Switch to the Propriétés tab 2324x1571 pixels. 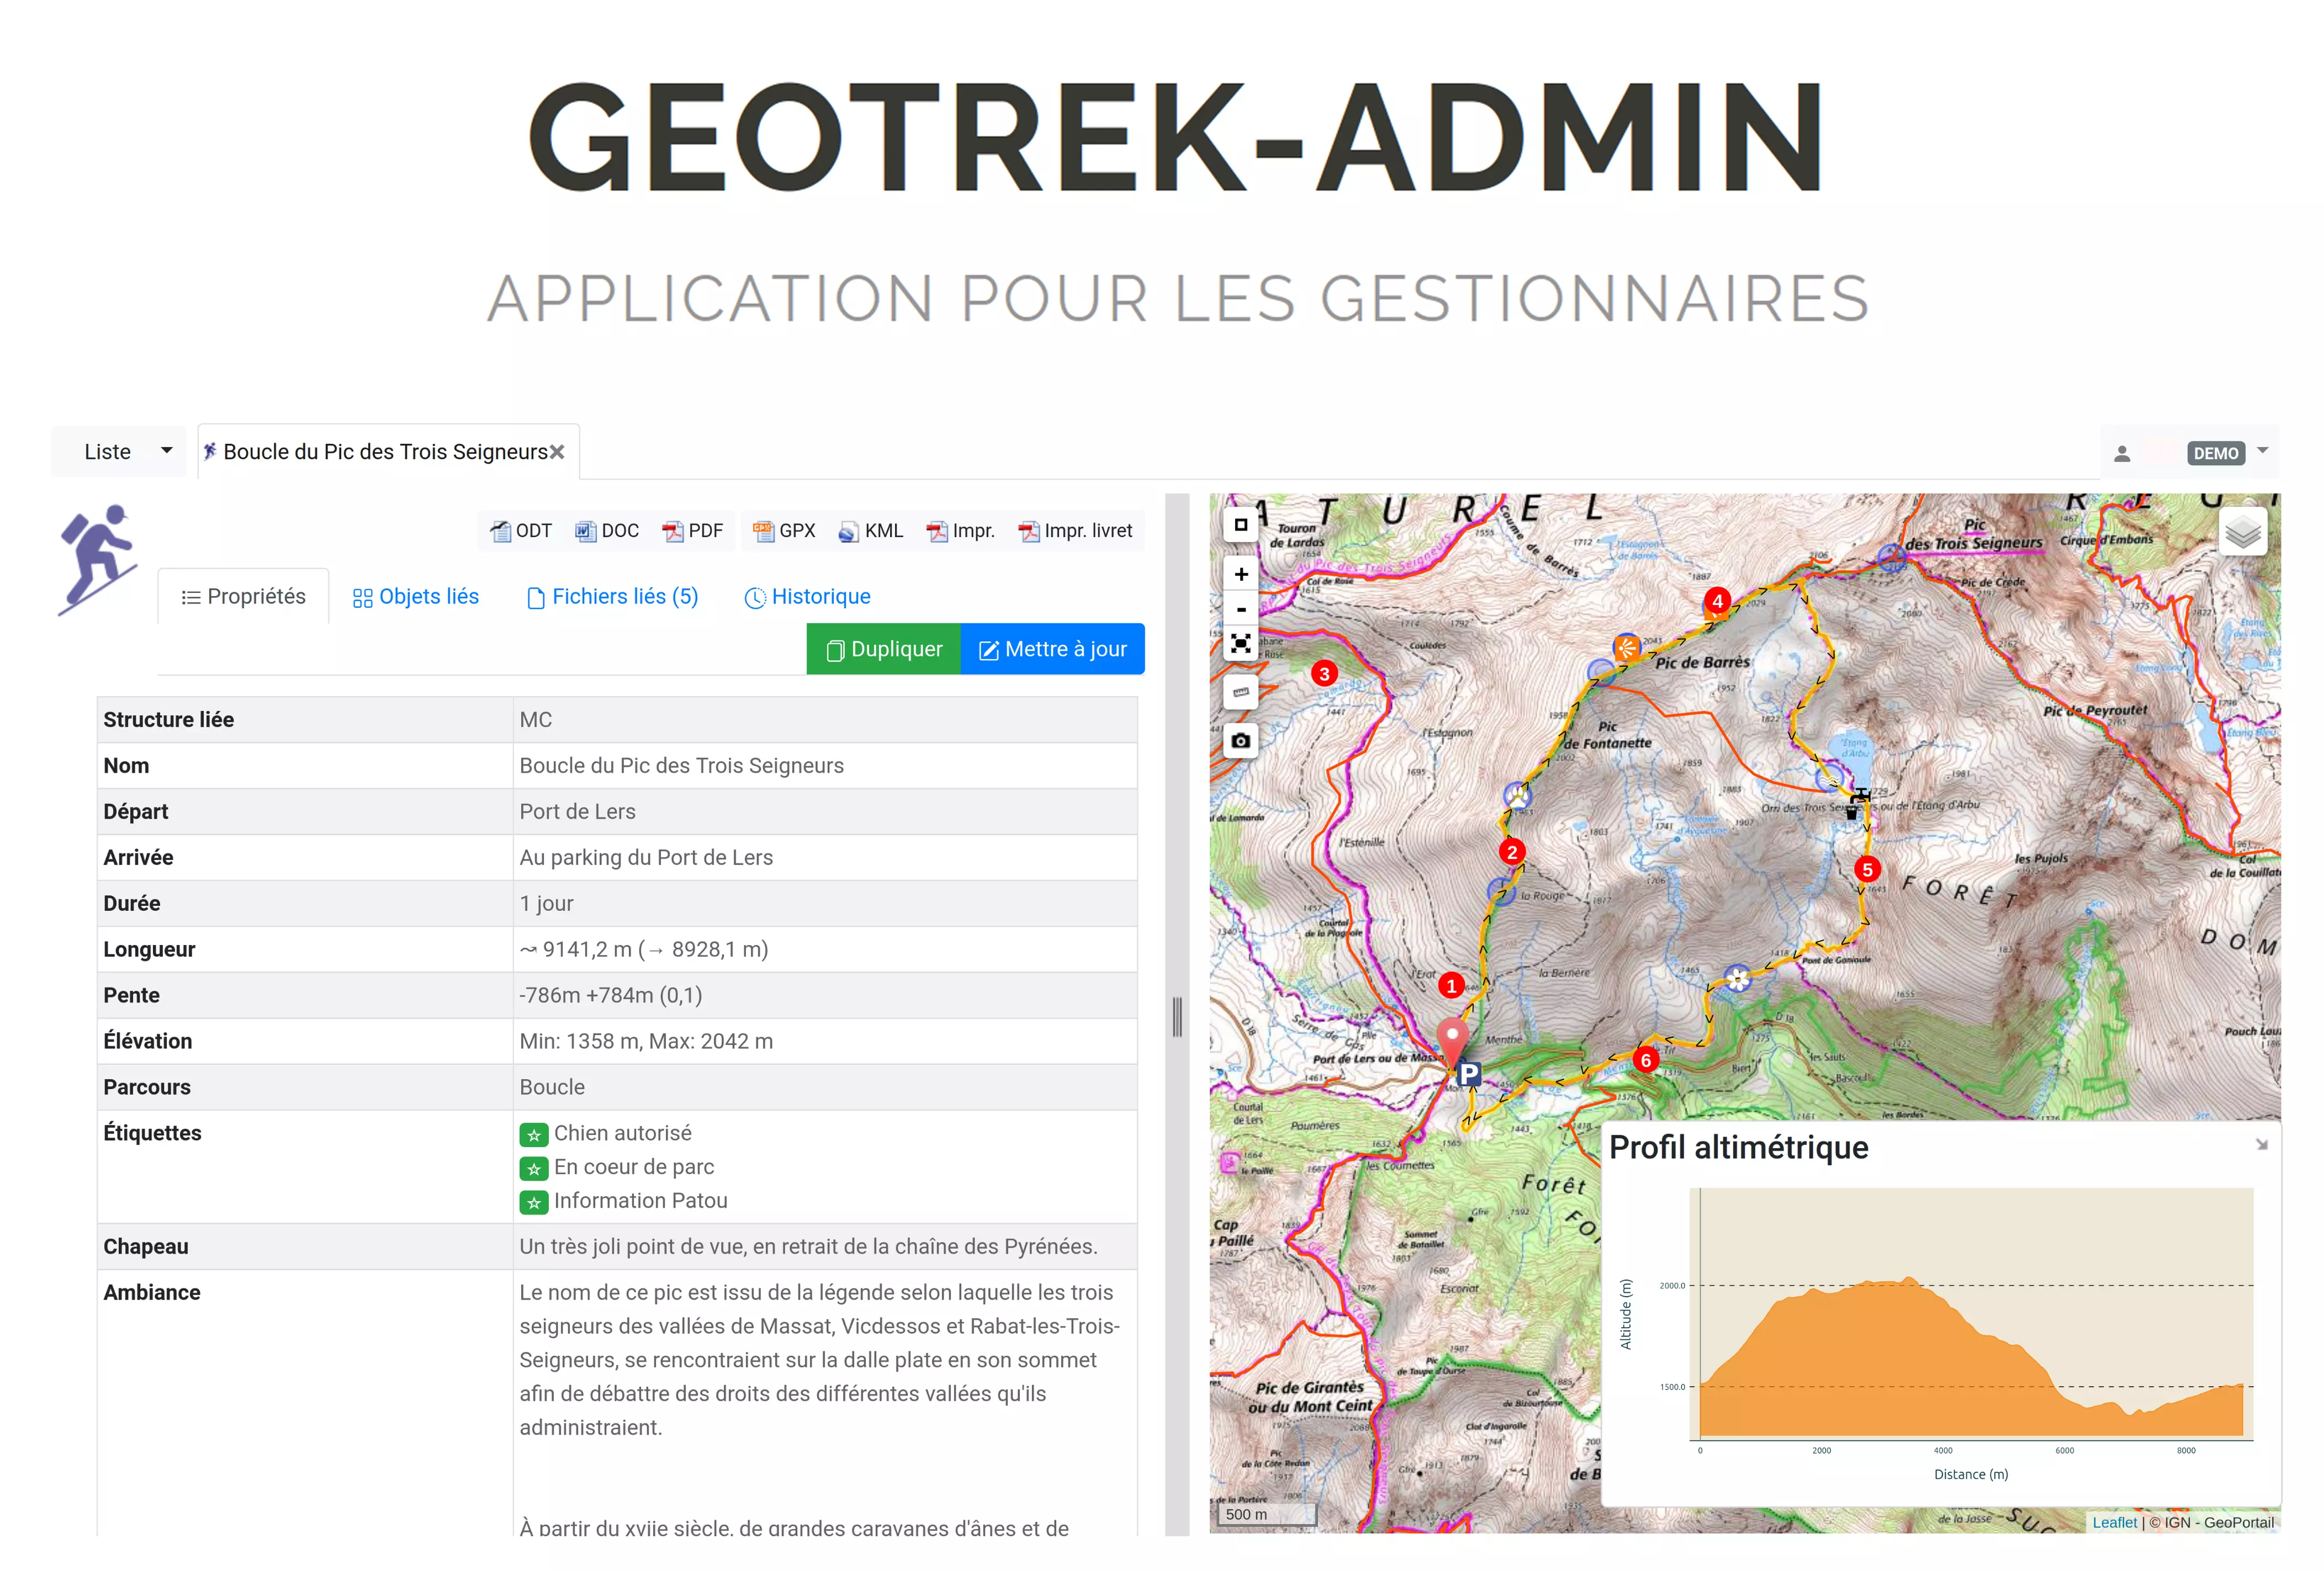tap(243, 597)
